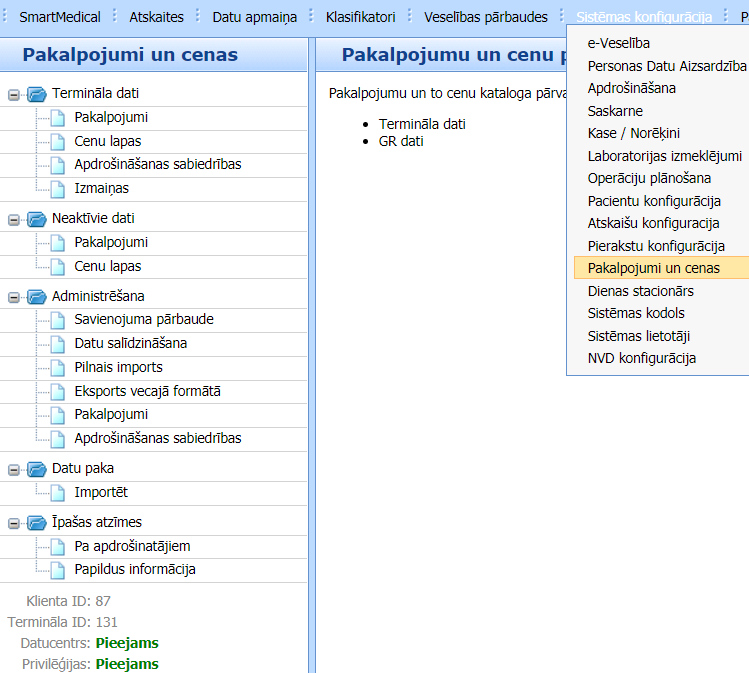The image size is (749, 673).
Task: Collapse the Īpašas atzīmes tree node
Action: [14, 522]
